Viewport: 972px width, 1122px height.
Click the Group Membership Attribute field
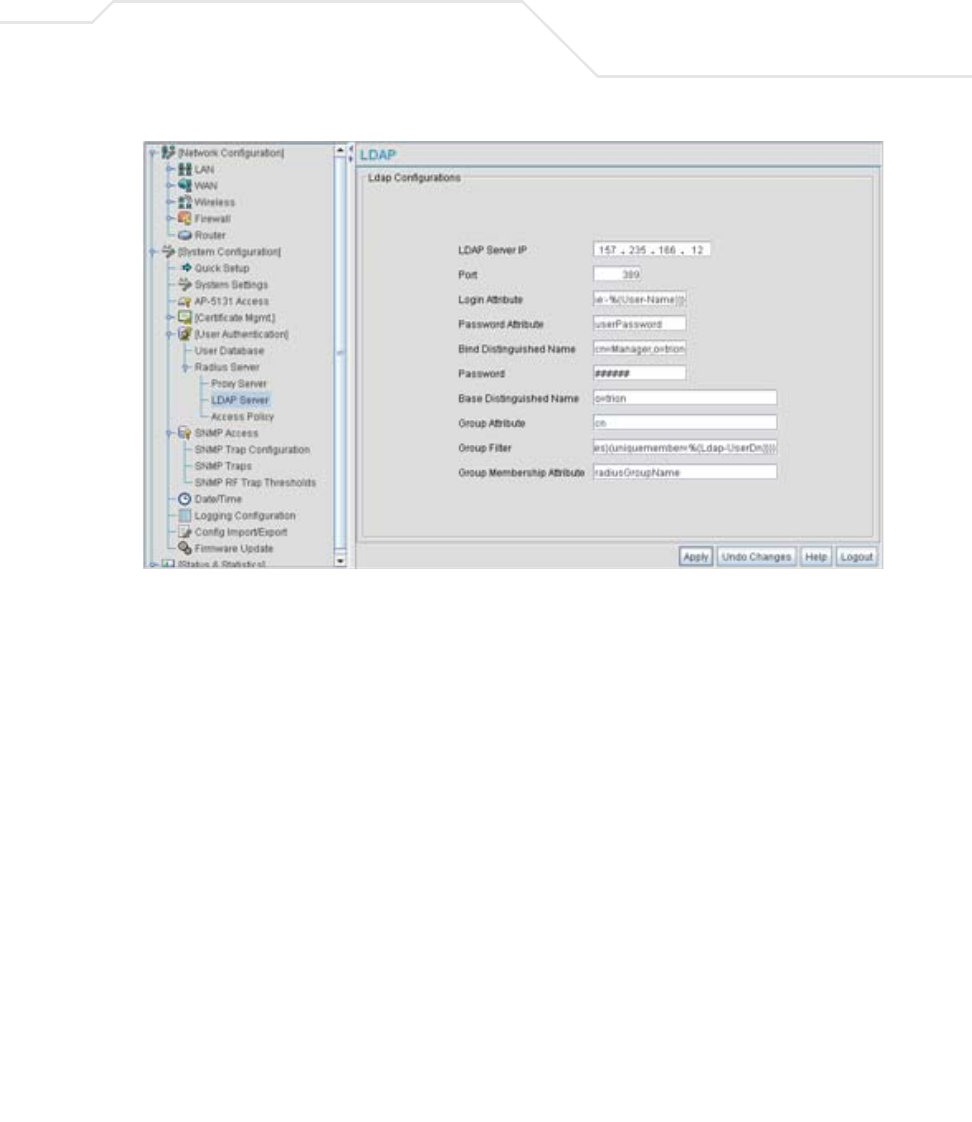pos(685,472)
